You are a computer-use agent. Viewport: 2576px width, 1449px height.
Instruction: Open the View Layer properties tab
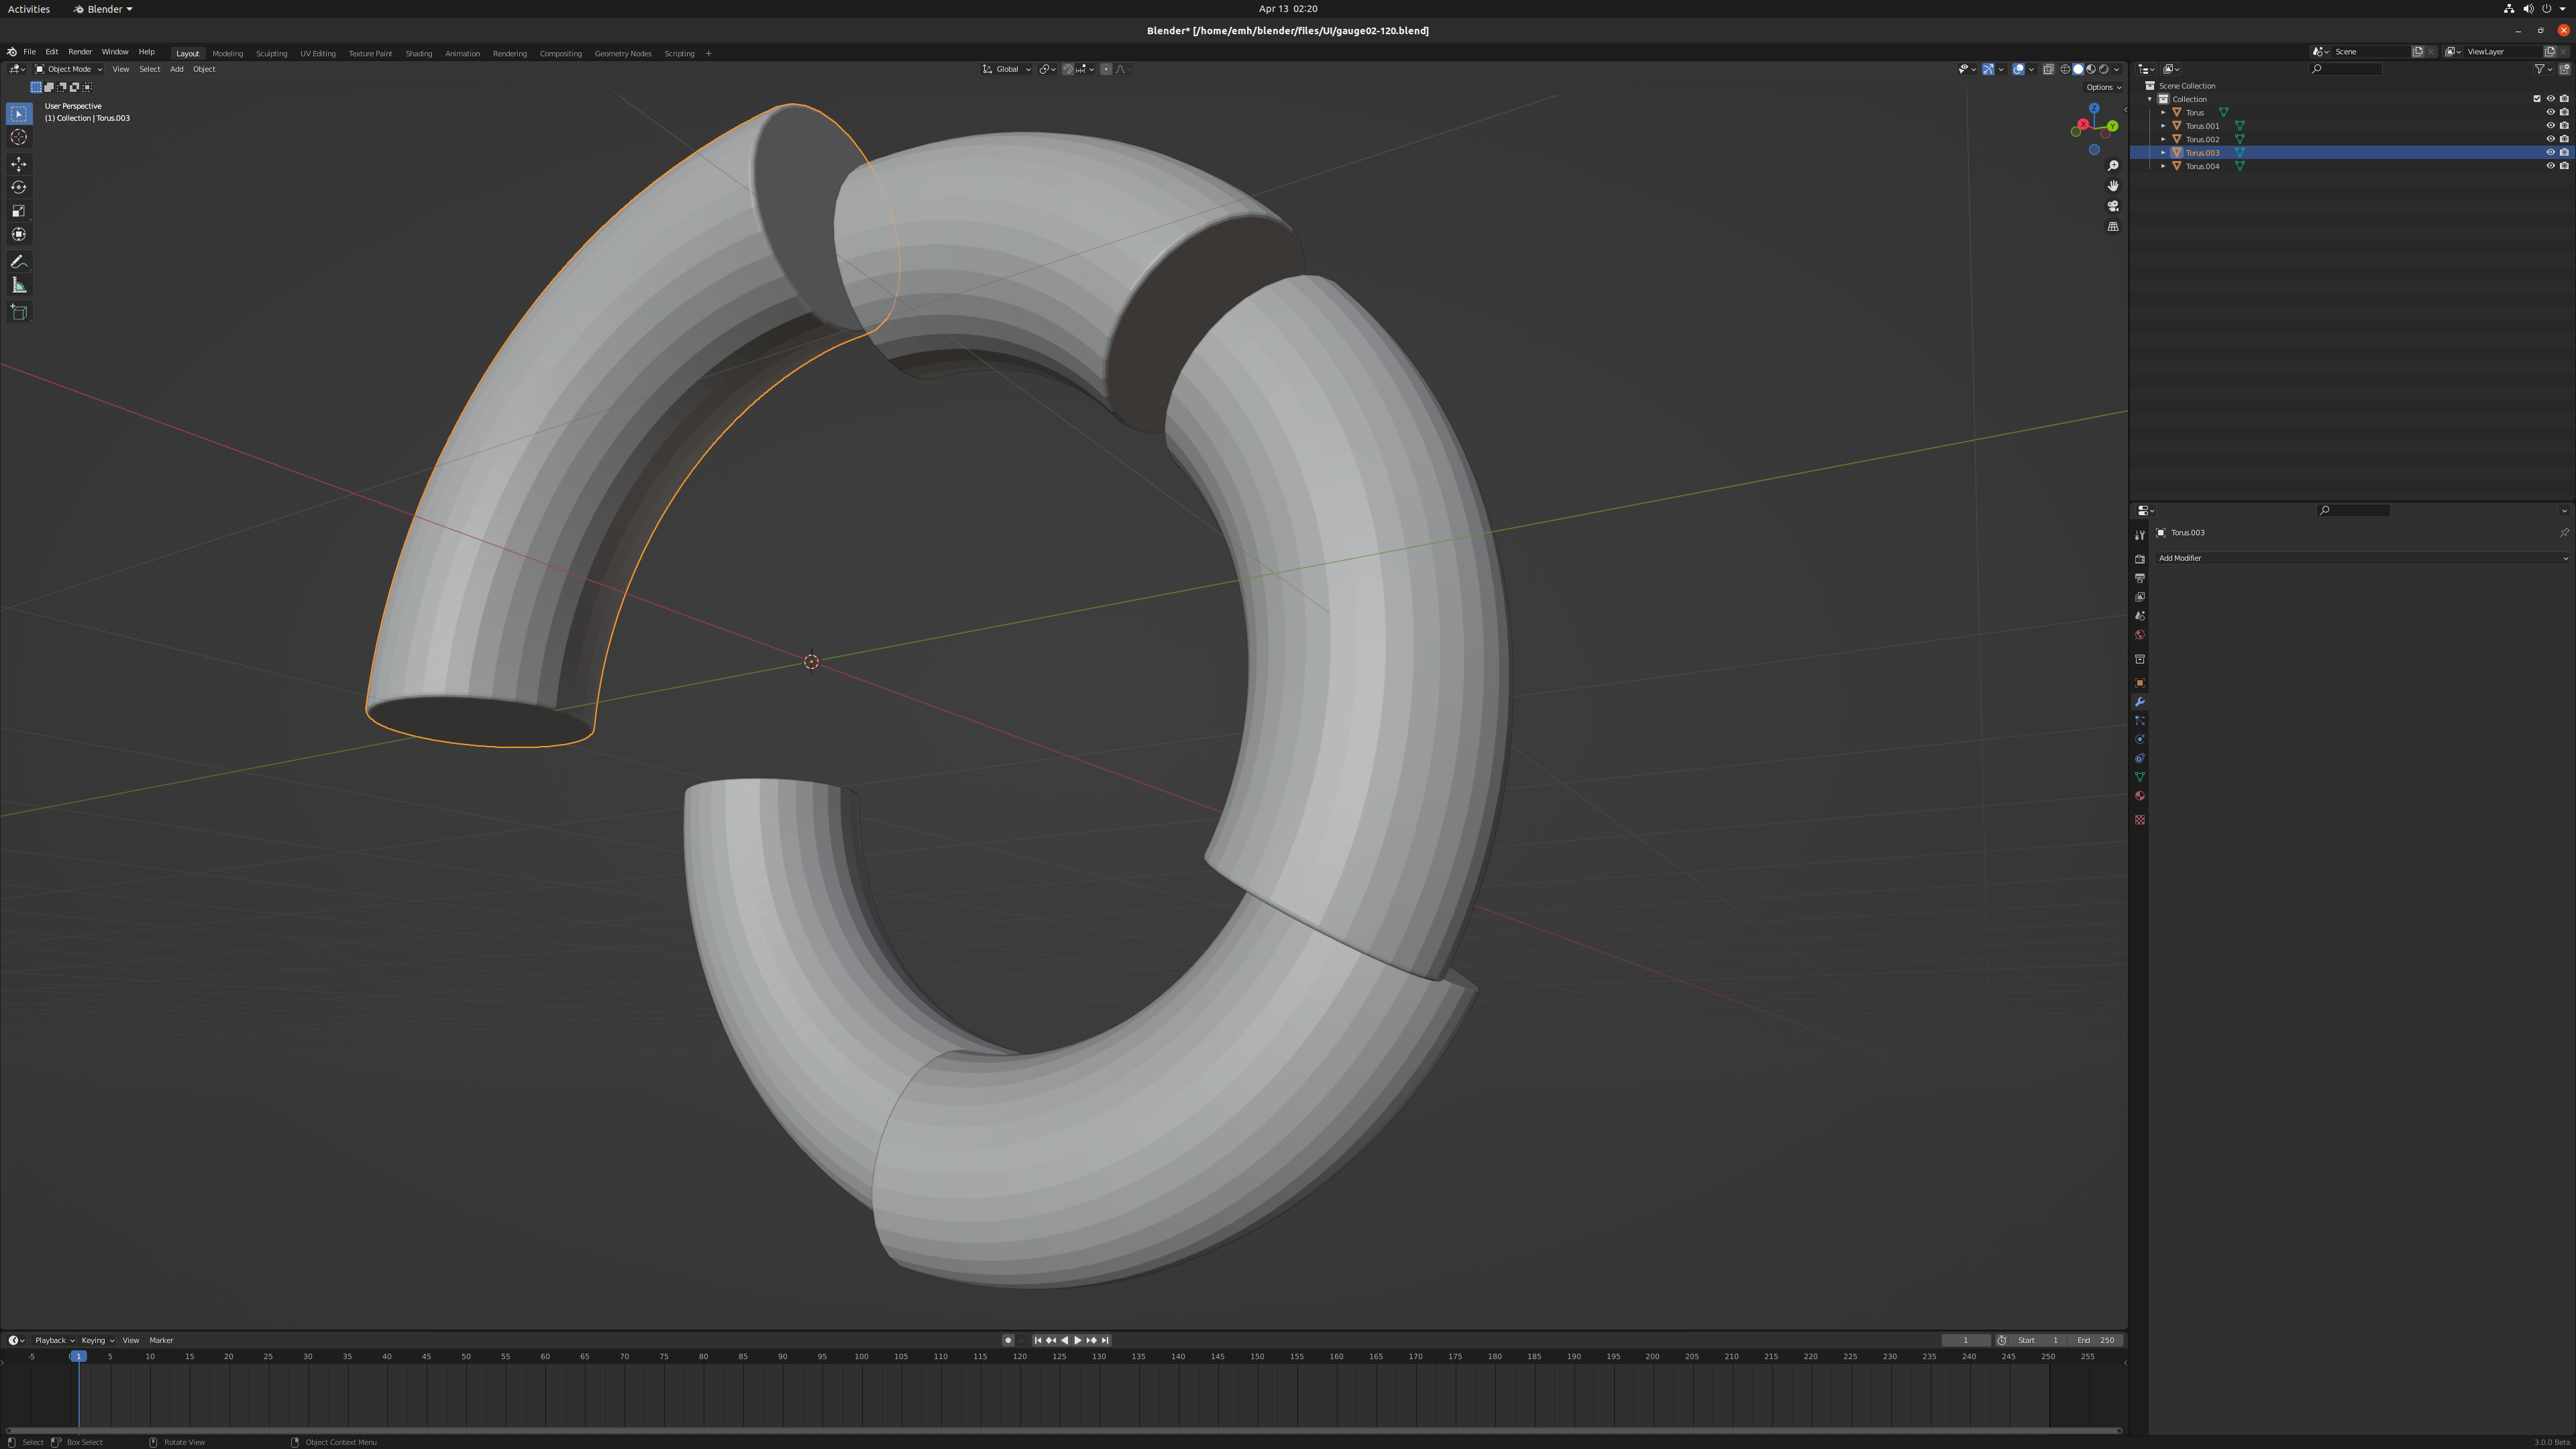point(2140,597)
